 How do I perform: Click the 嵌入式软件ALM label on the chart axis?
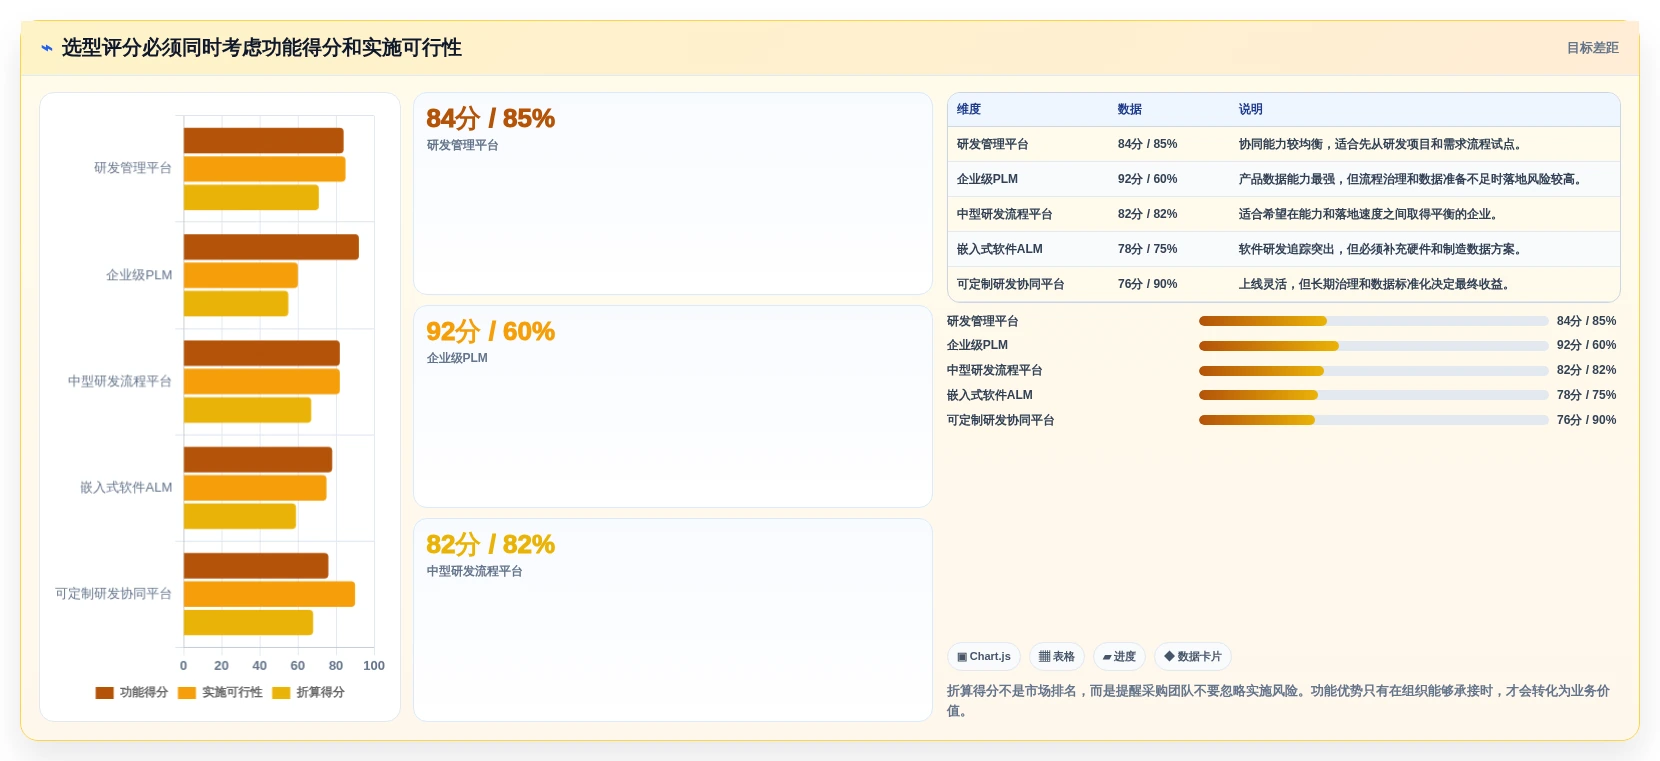point(126,488)
